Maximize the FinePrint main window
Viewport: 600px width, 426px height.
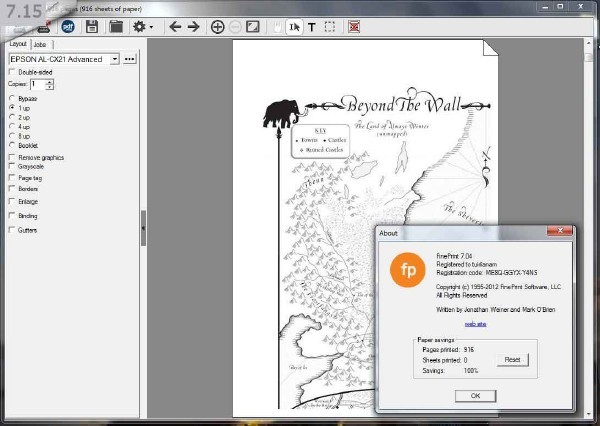(x=560, y=7)
